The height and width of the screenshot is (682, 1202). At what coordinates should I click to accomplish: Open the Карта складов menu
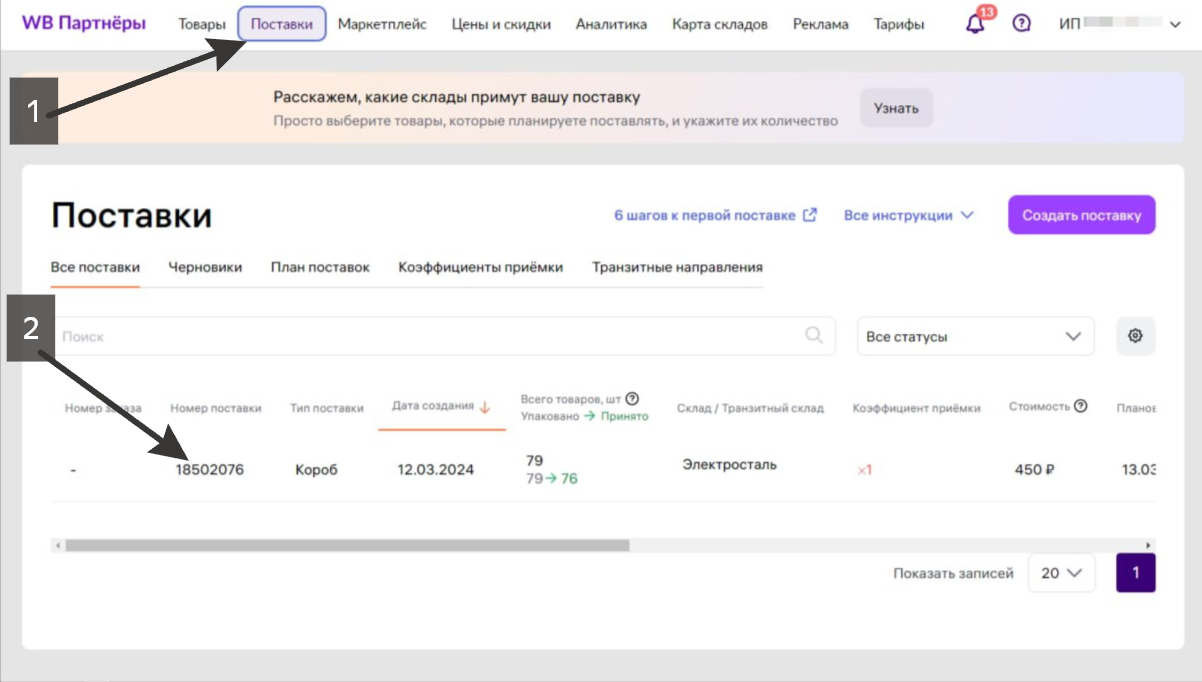pos(720,24)
